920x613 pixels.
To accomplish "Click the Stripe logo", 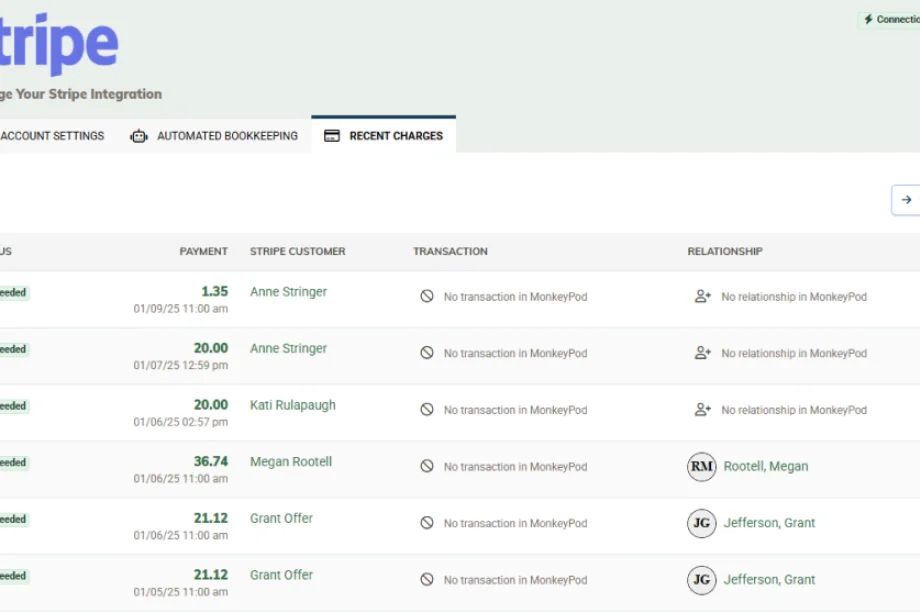I will (x=59, y=44).
